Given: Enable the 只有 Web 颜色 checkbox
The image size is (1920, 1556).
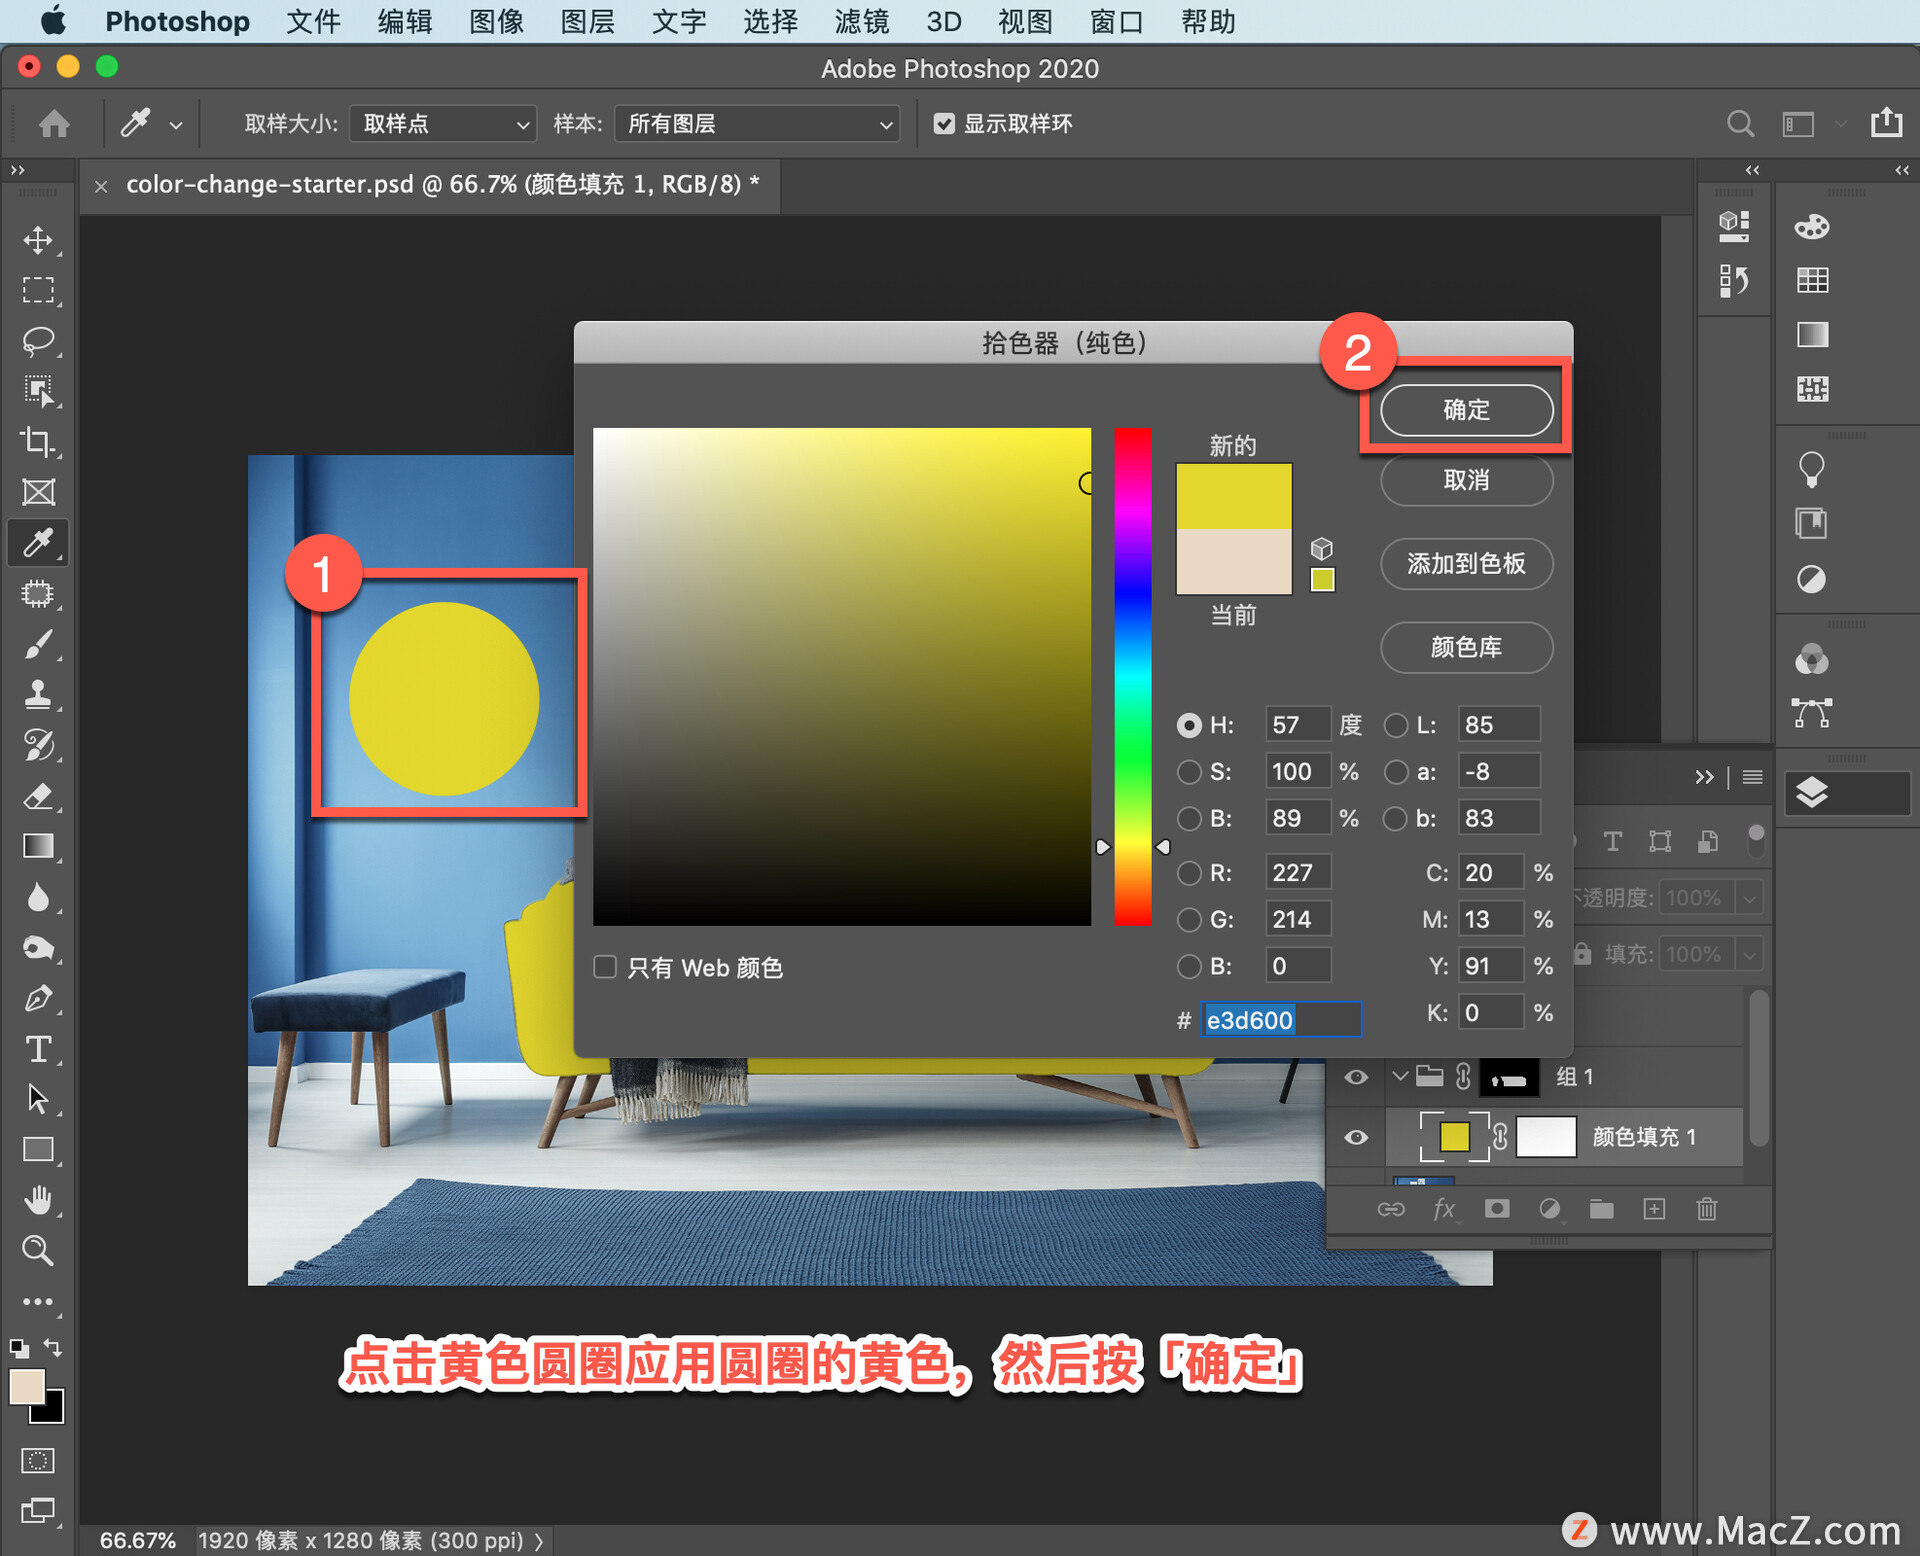Looking at the screenshot, I should 605,967.
